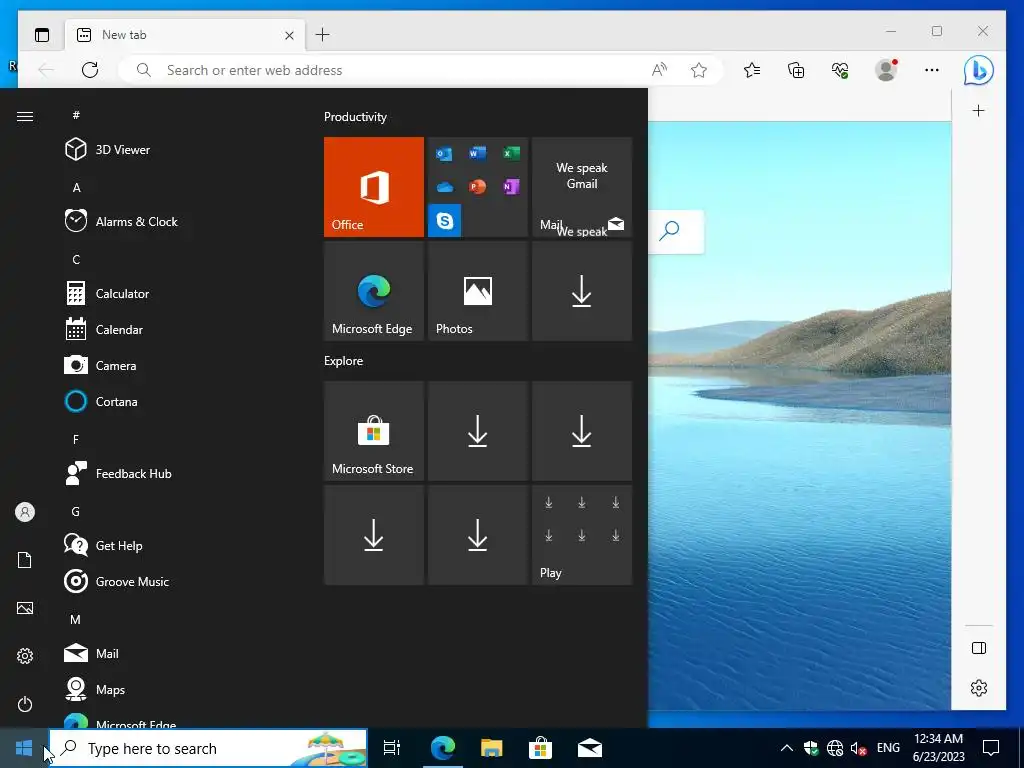Open the notification center

pyautogui.click(x=991, y=748)
